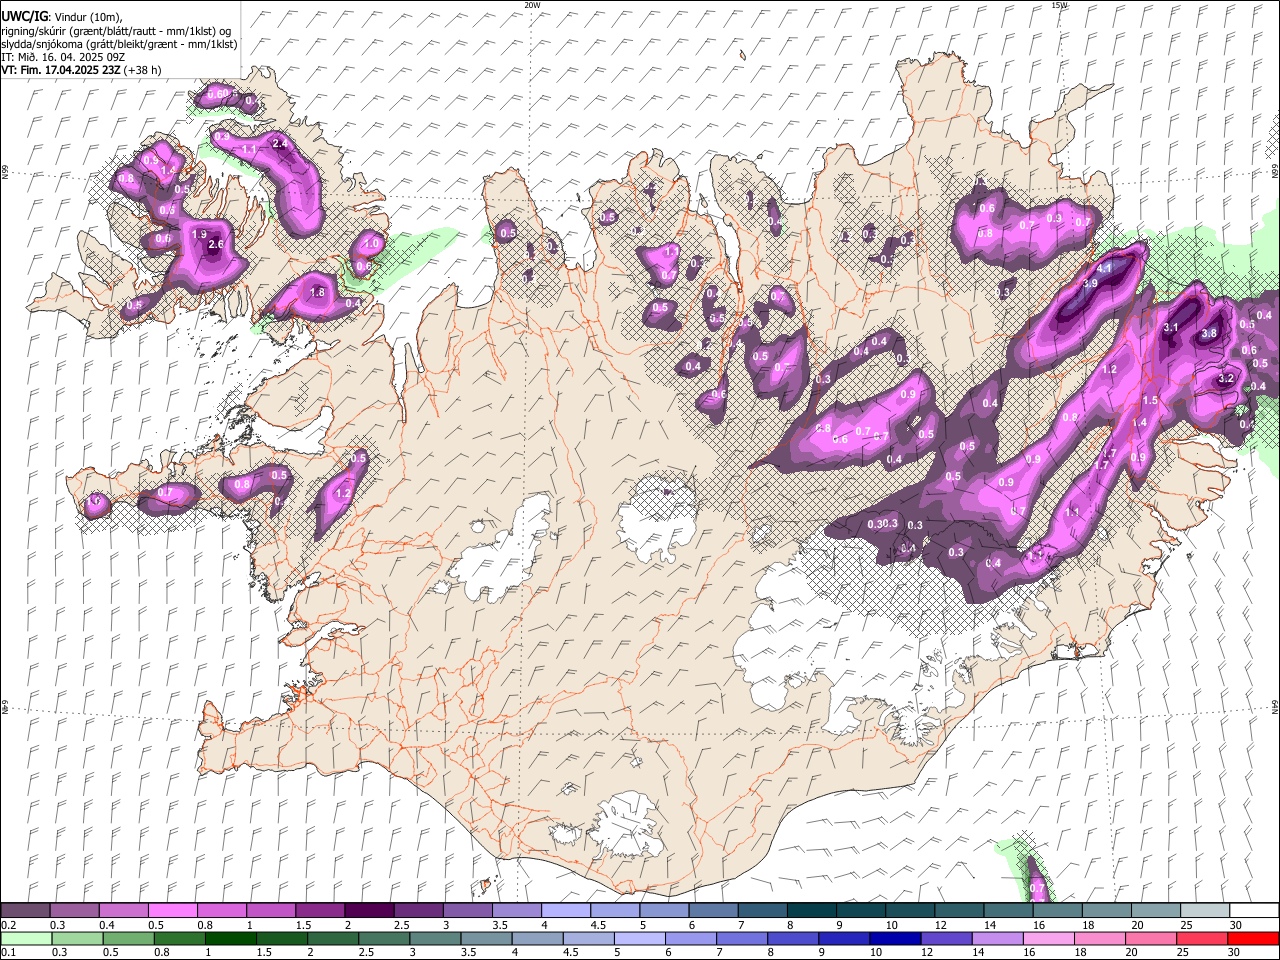Click the dark purple 2–2.5 swatch in upper legend row
The height and width of the screenshot is (960, 1280).
click(x=369, y=910)
